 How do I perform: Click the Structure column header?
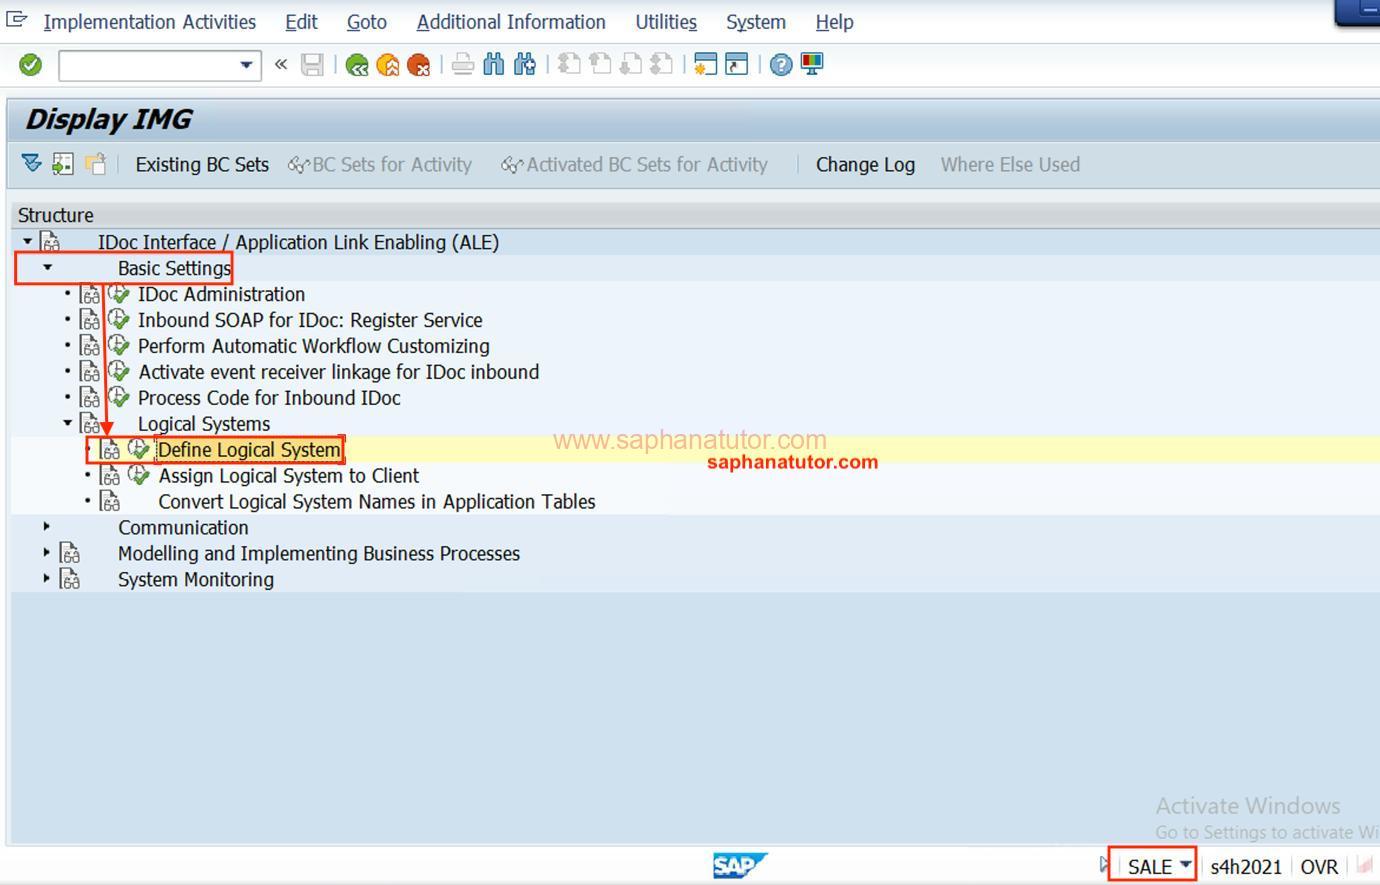pyautogui.click(x=55, y=215)
